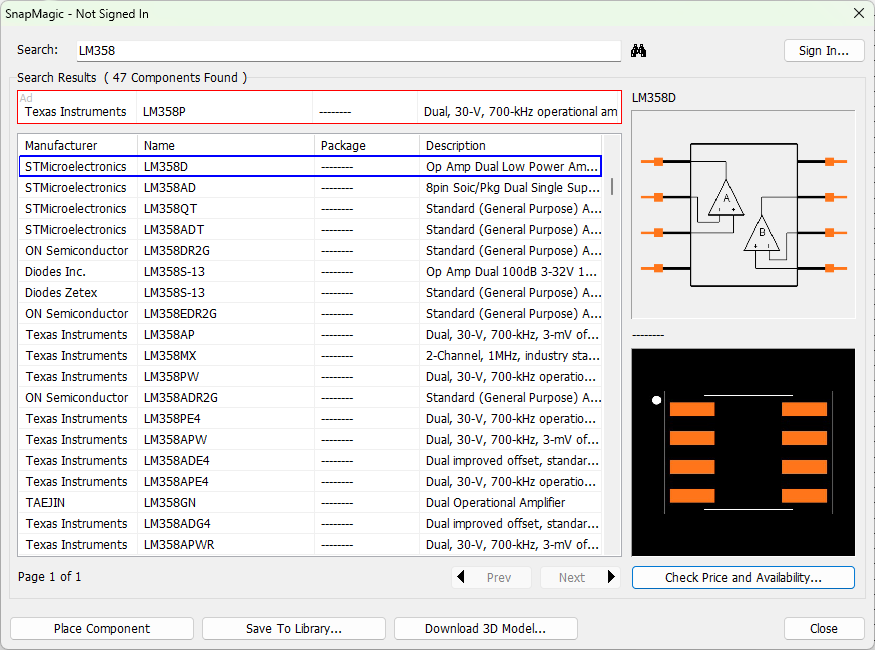Click the Save To Library button
875x650 pixels.
point(294,629)
